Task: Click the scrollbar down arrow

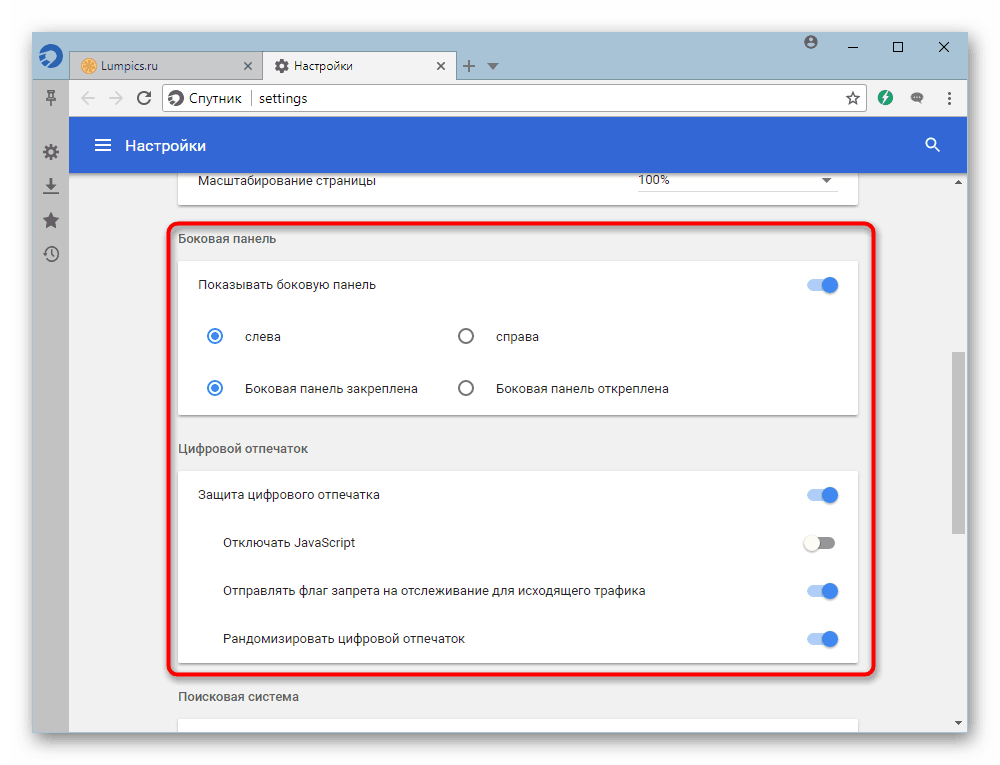Action: point(958,723)
